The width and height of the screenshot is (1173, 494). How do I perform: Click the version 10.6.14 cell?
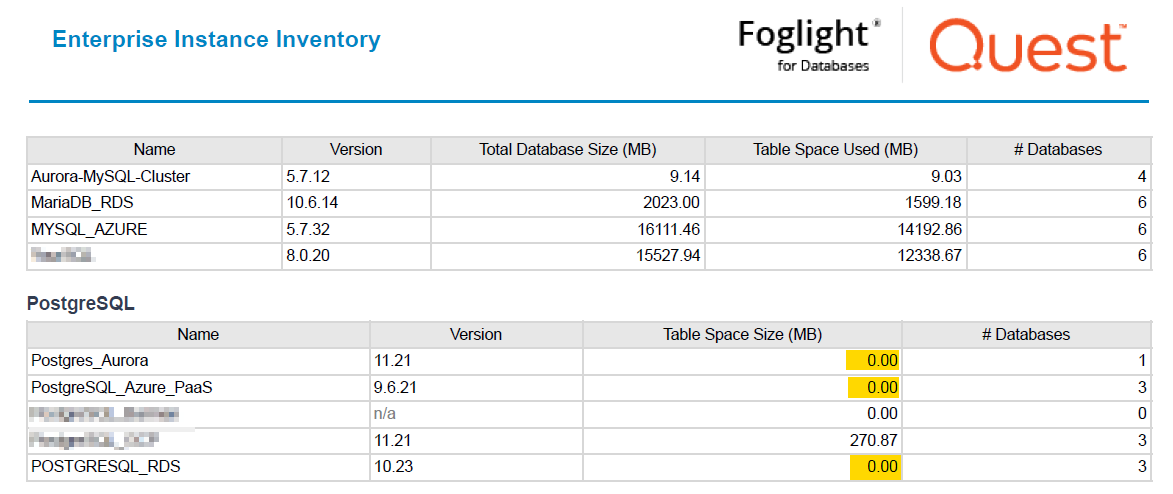pos(356,203)
